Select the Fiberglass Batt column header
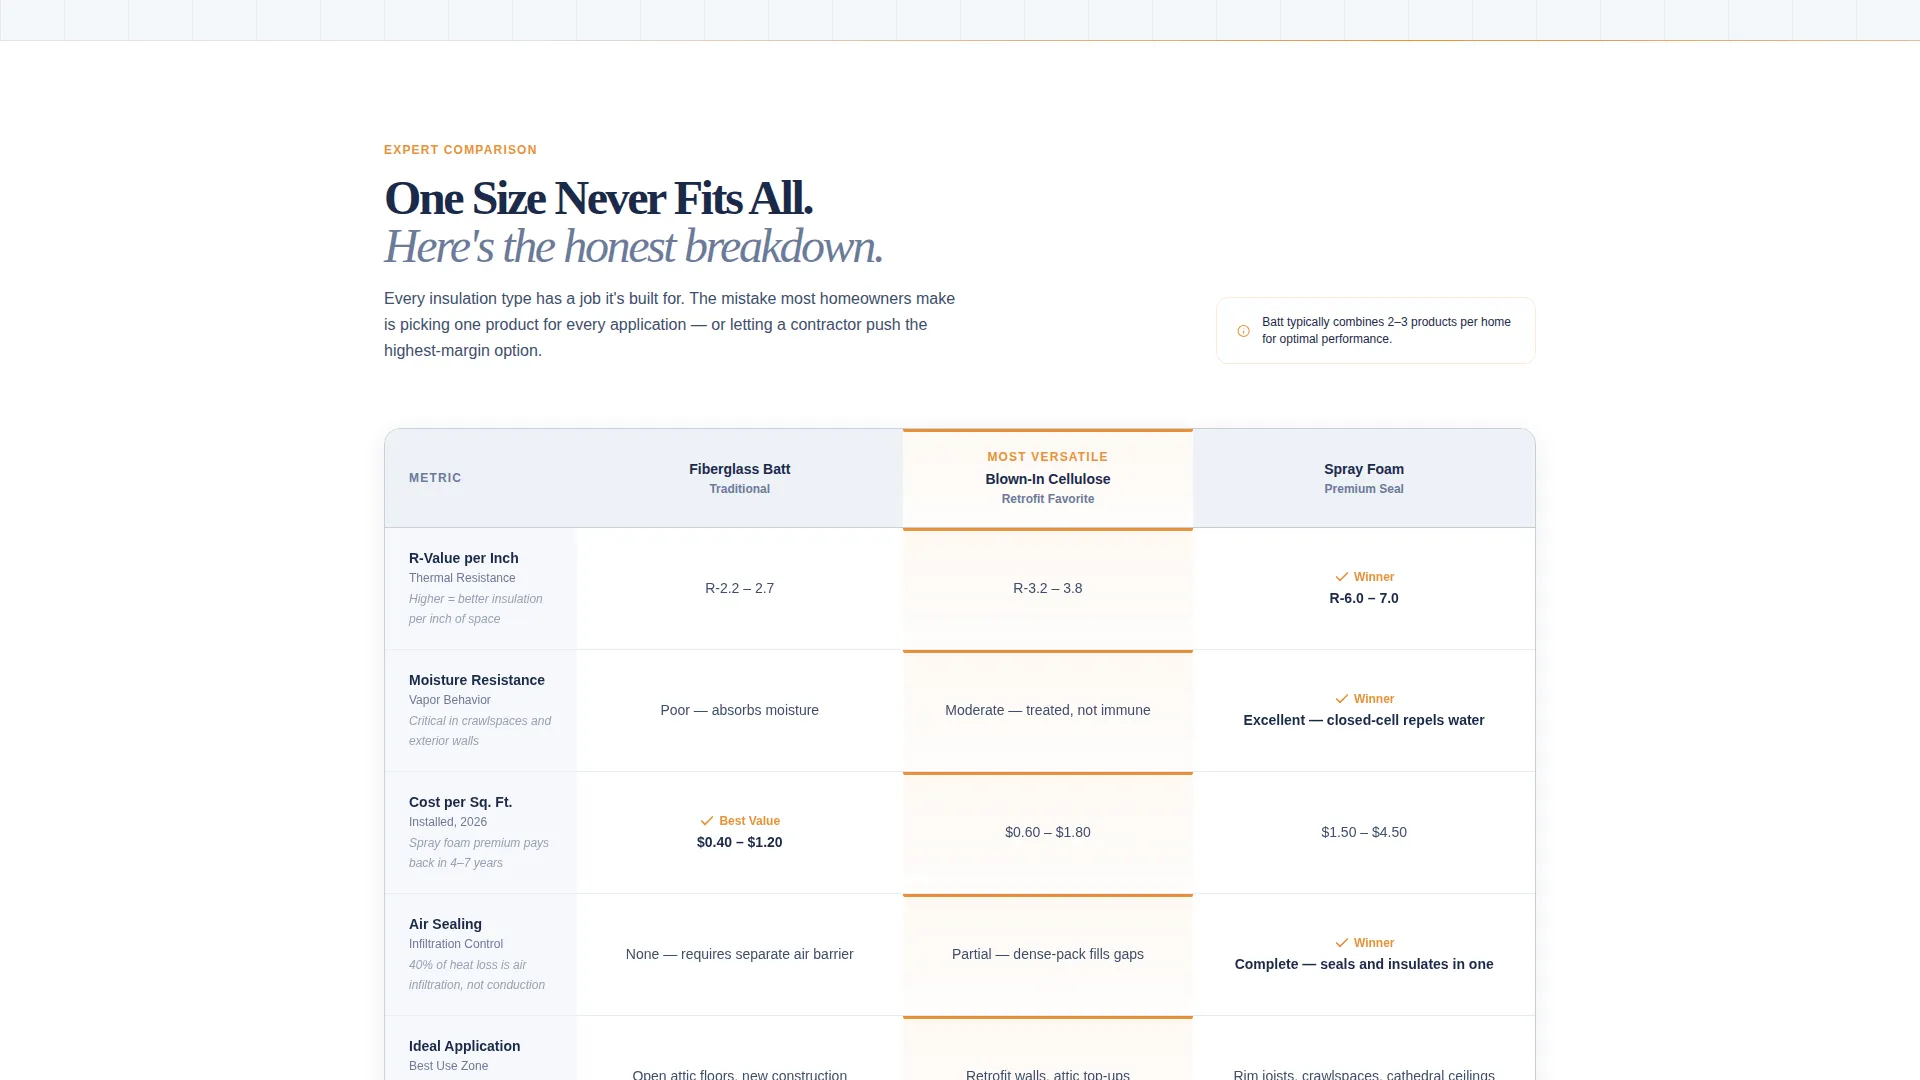Screen dimensions: 1920x1080 tap(740, 478)
